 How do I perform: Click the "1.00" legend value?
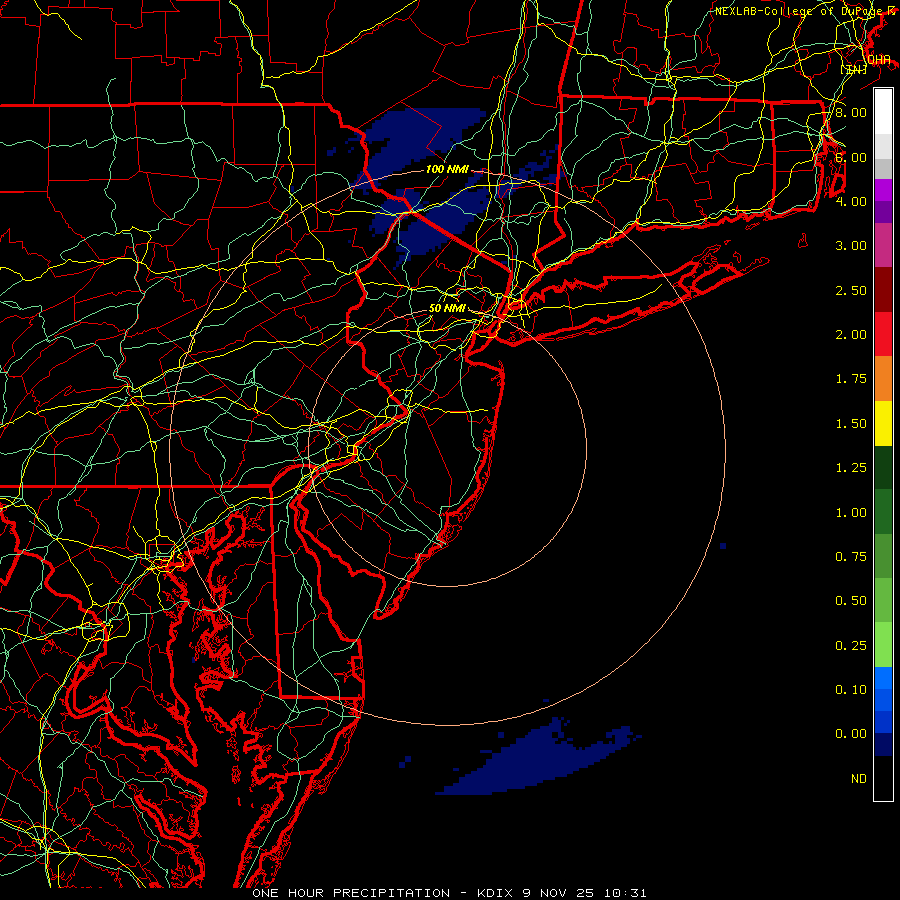(851, 513)
